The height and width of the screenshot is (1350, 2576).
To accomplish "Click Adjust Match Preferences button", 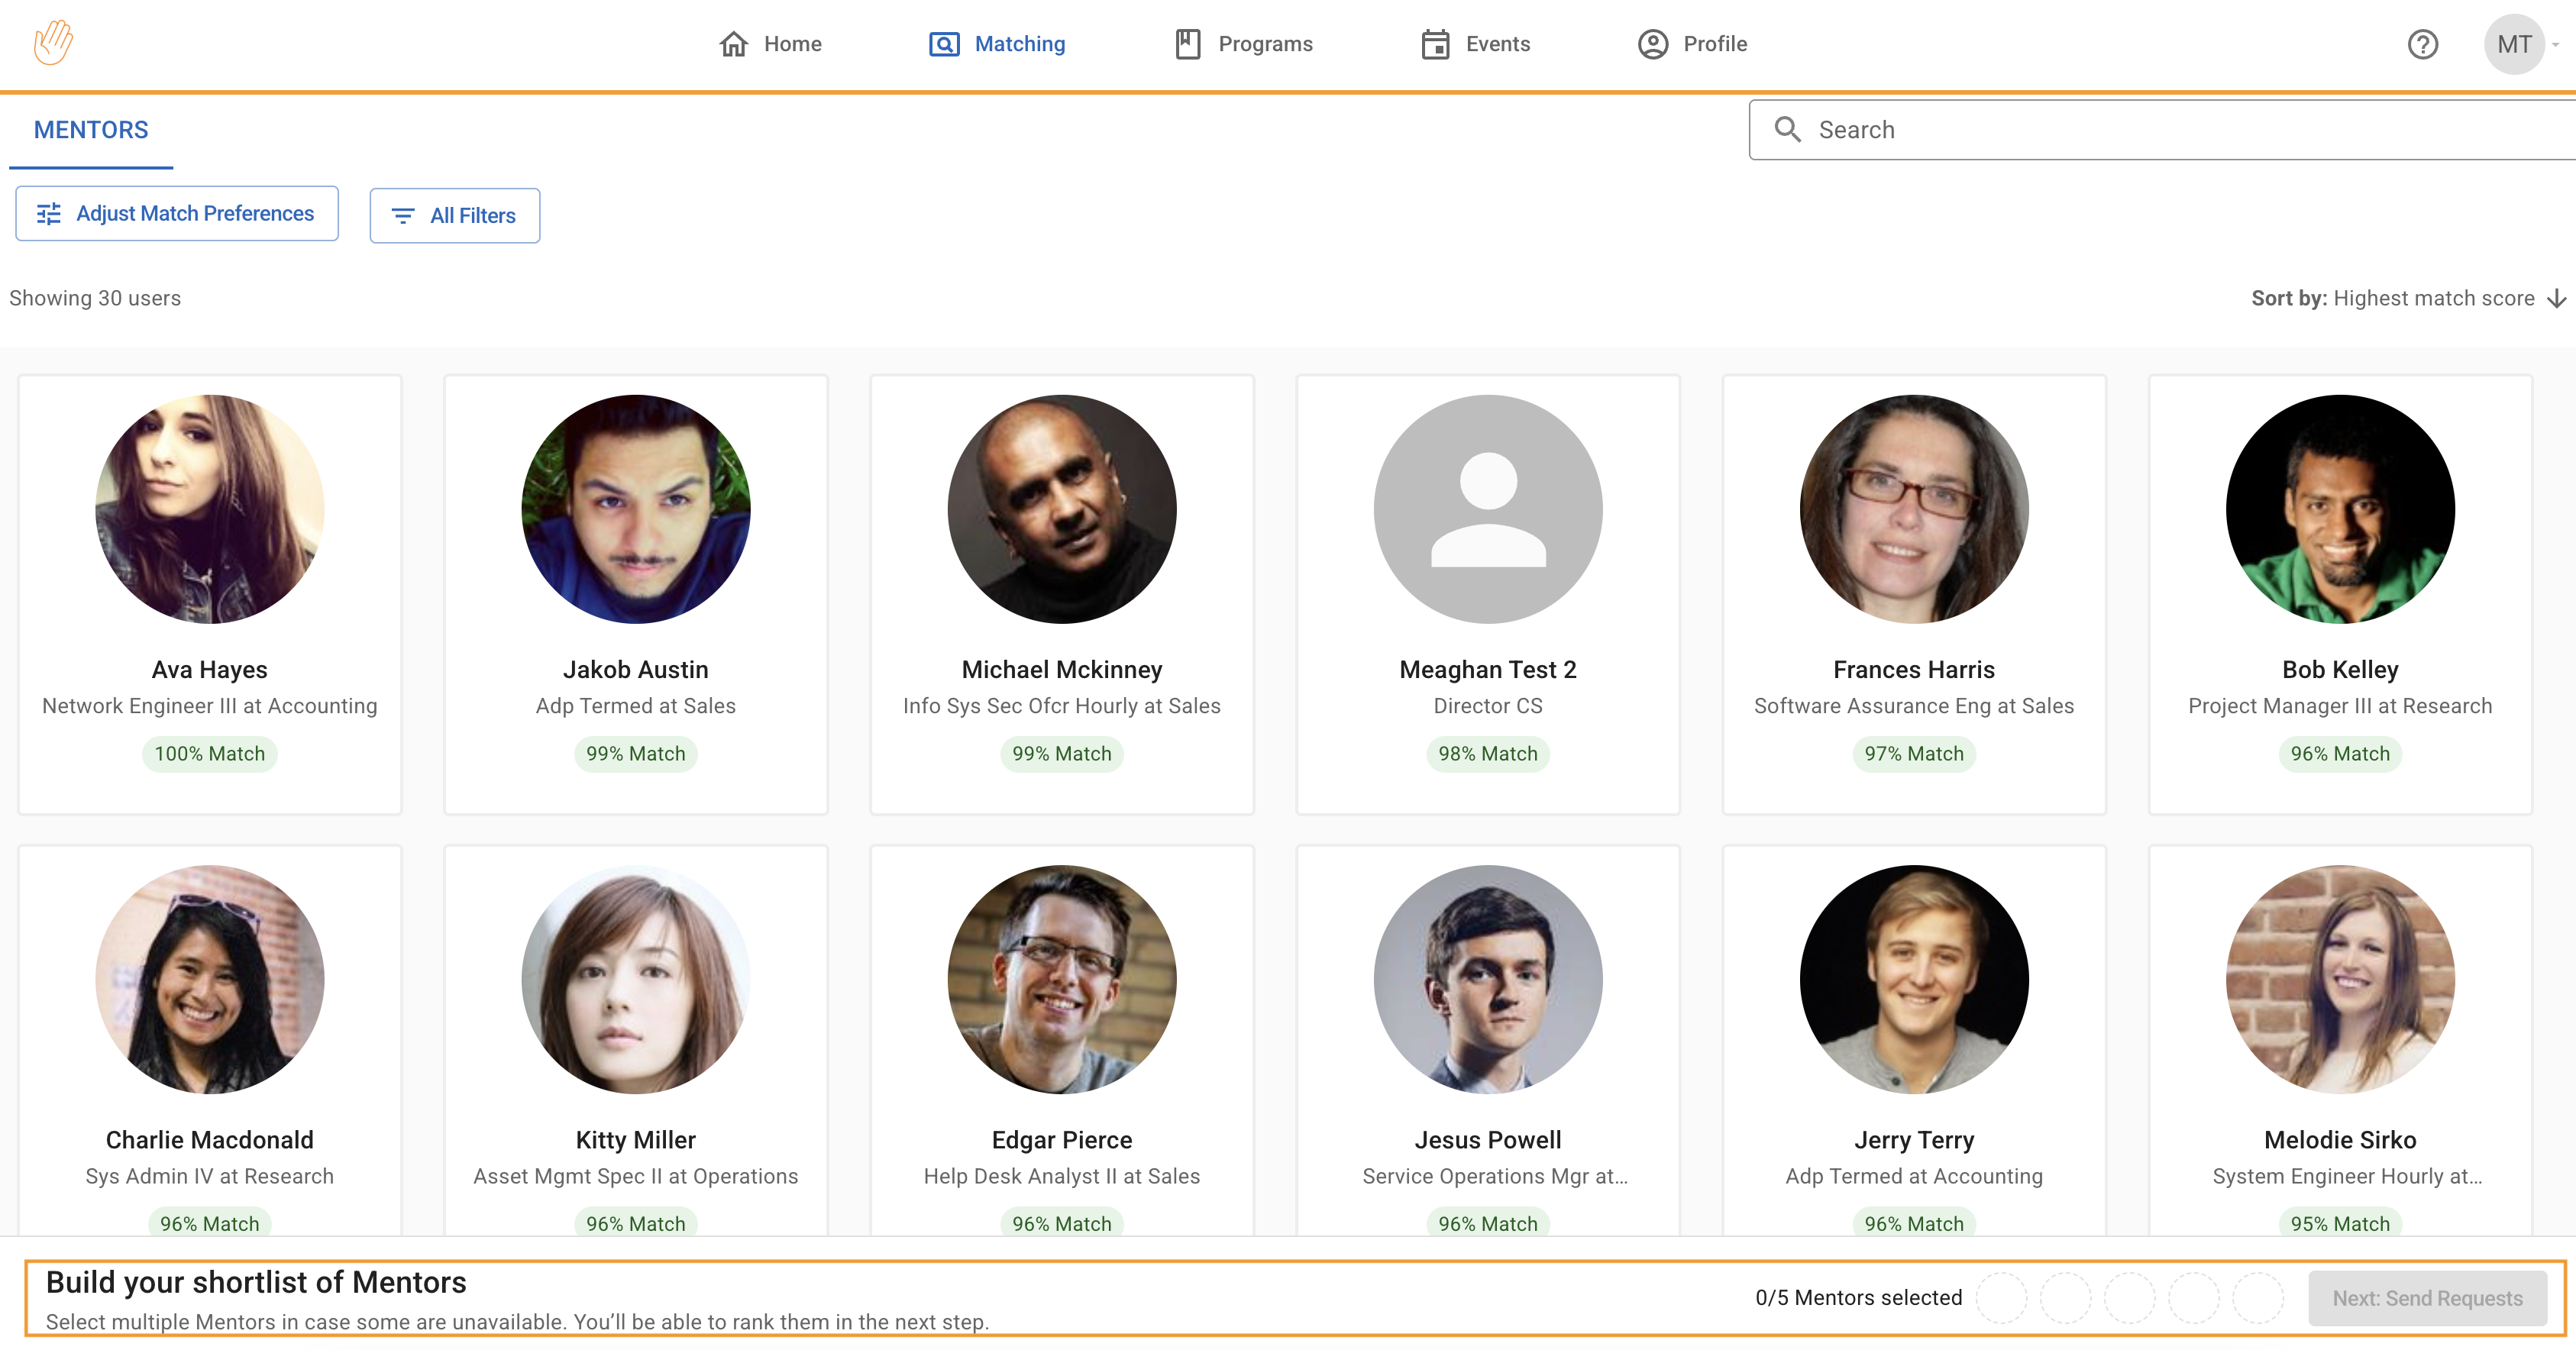I will (x=177, y=214).
